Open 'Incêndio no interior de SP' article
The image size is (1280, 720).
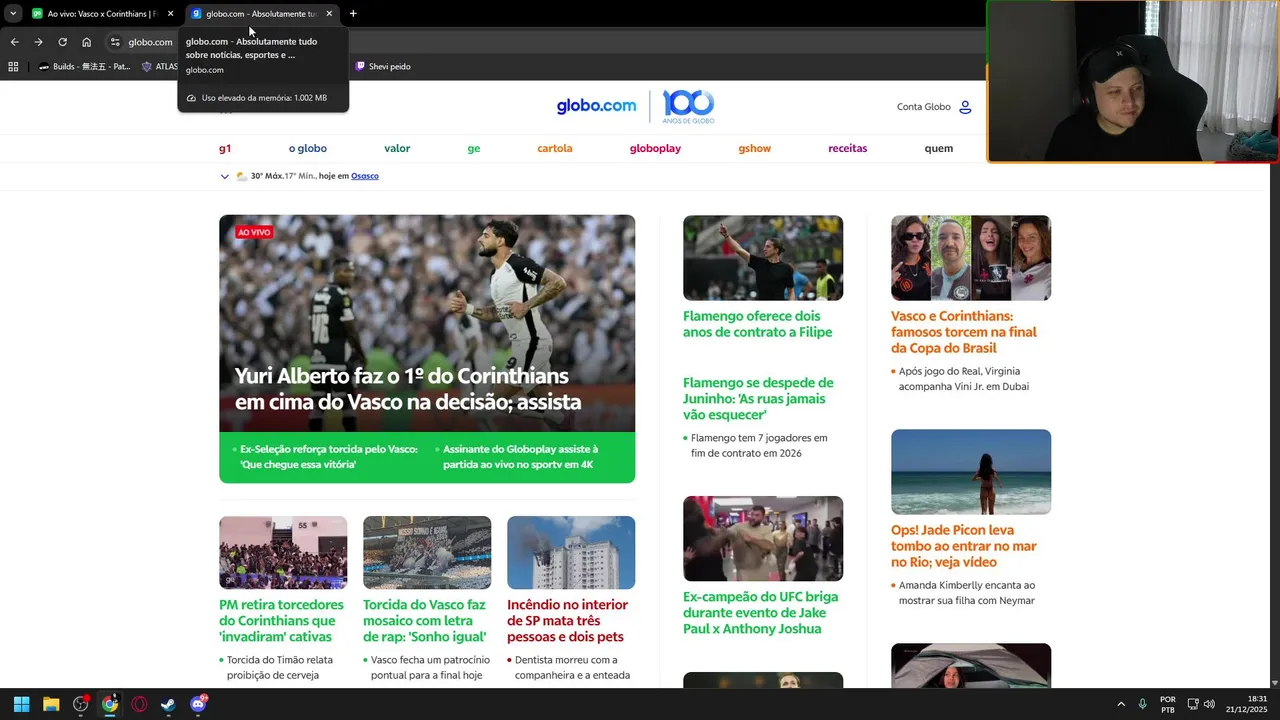[568, 620]
